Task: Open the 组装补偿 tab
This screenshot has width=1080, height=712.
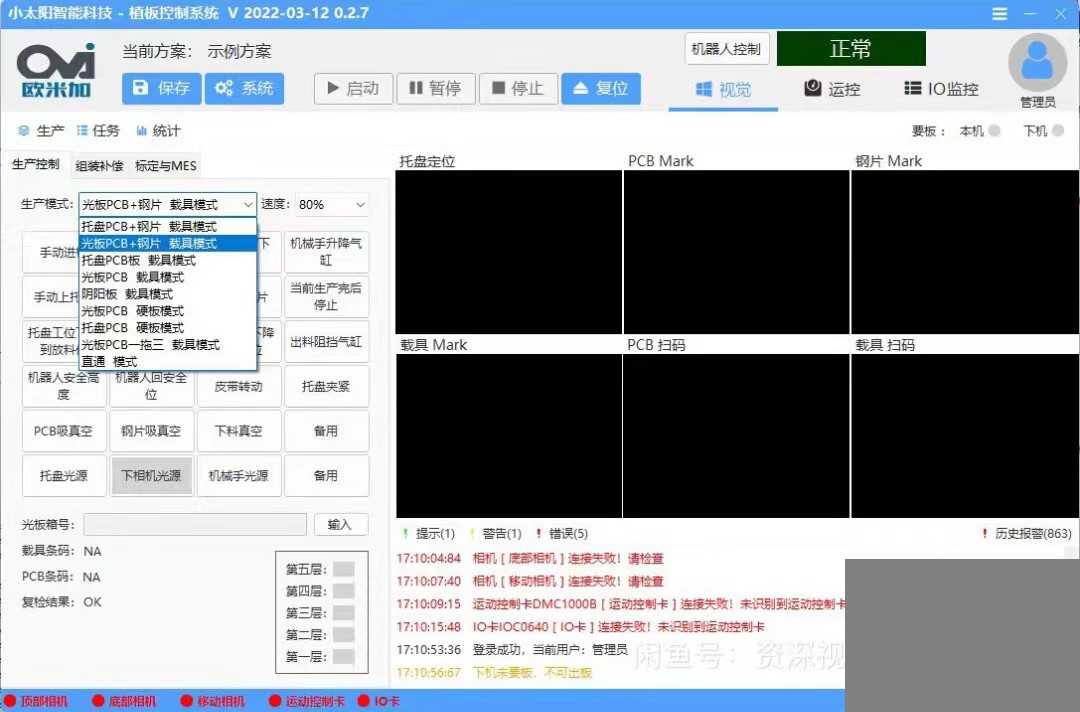Action: (x=99, y=166)
